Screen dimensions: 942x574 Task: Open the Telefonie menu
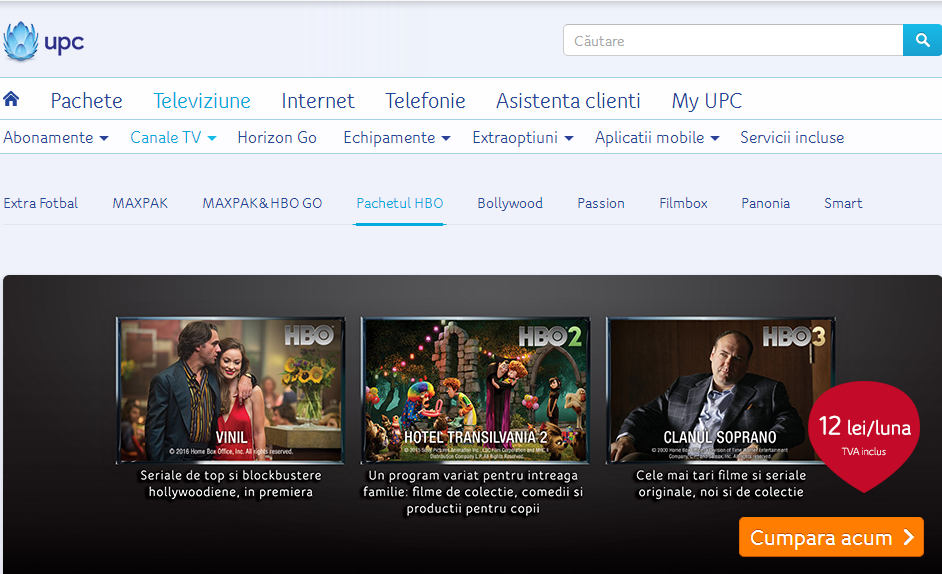point(425,100)
